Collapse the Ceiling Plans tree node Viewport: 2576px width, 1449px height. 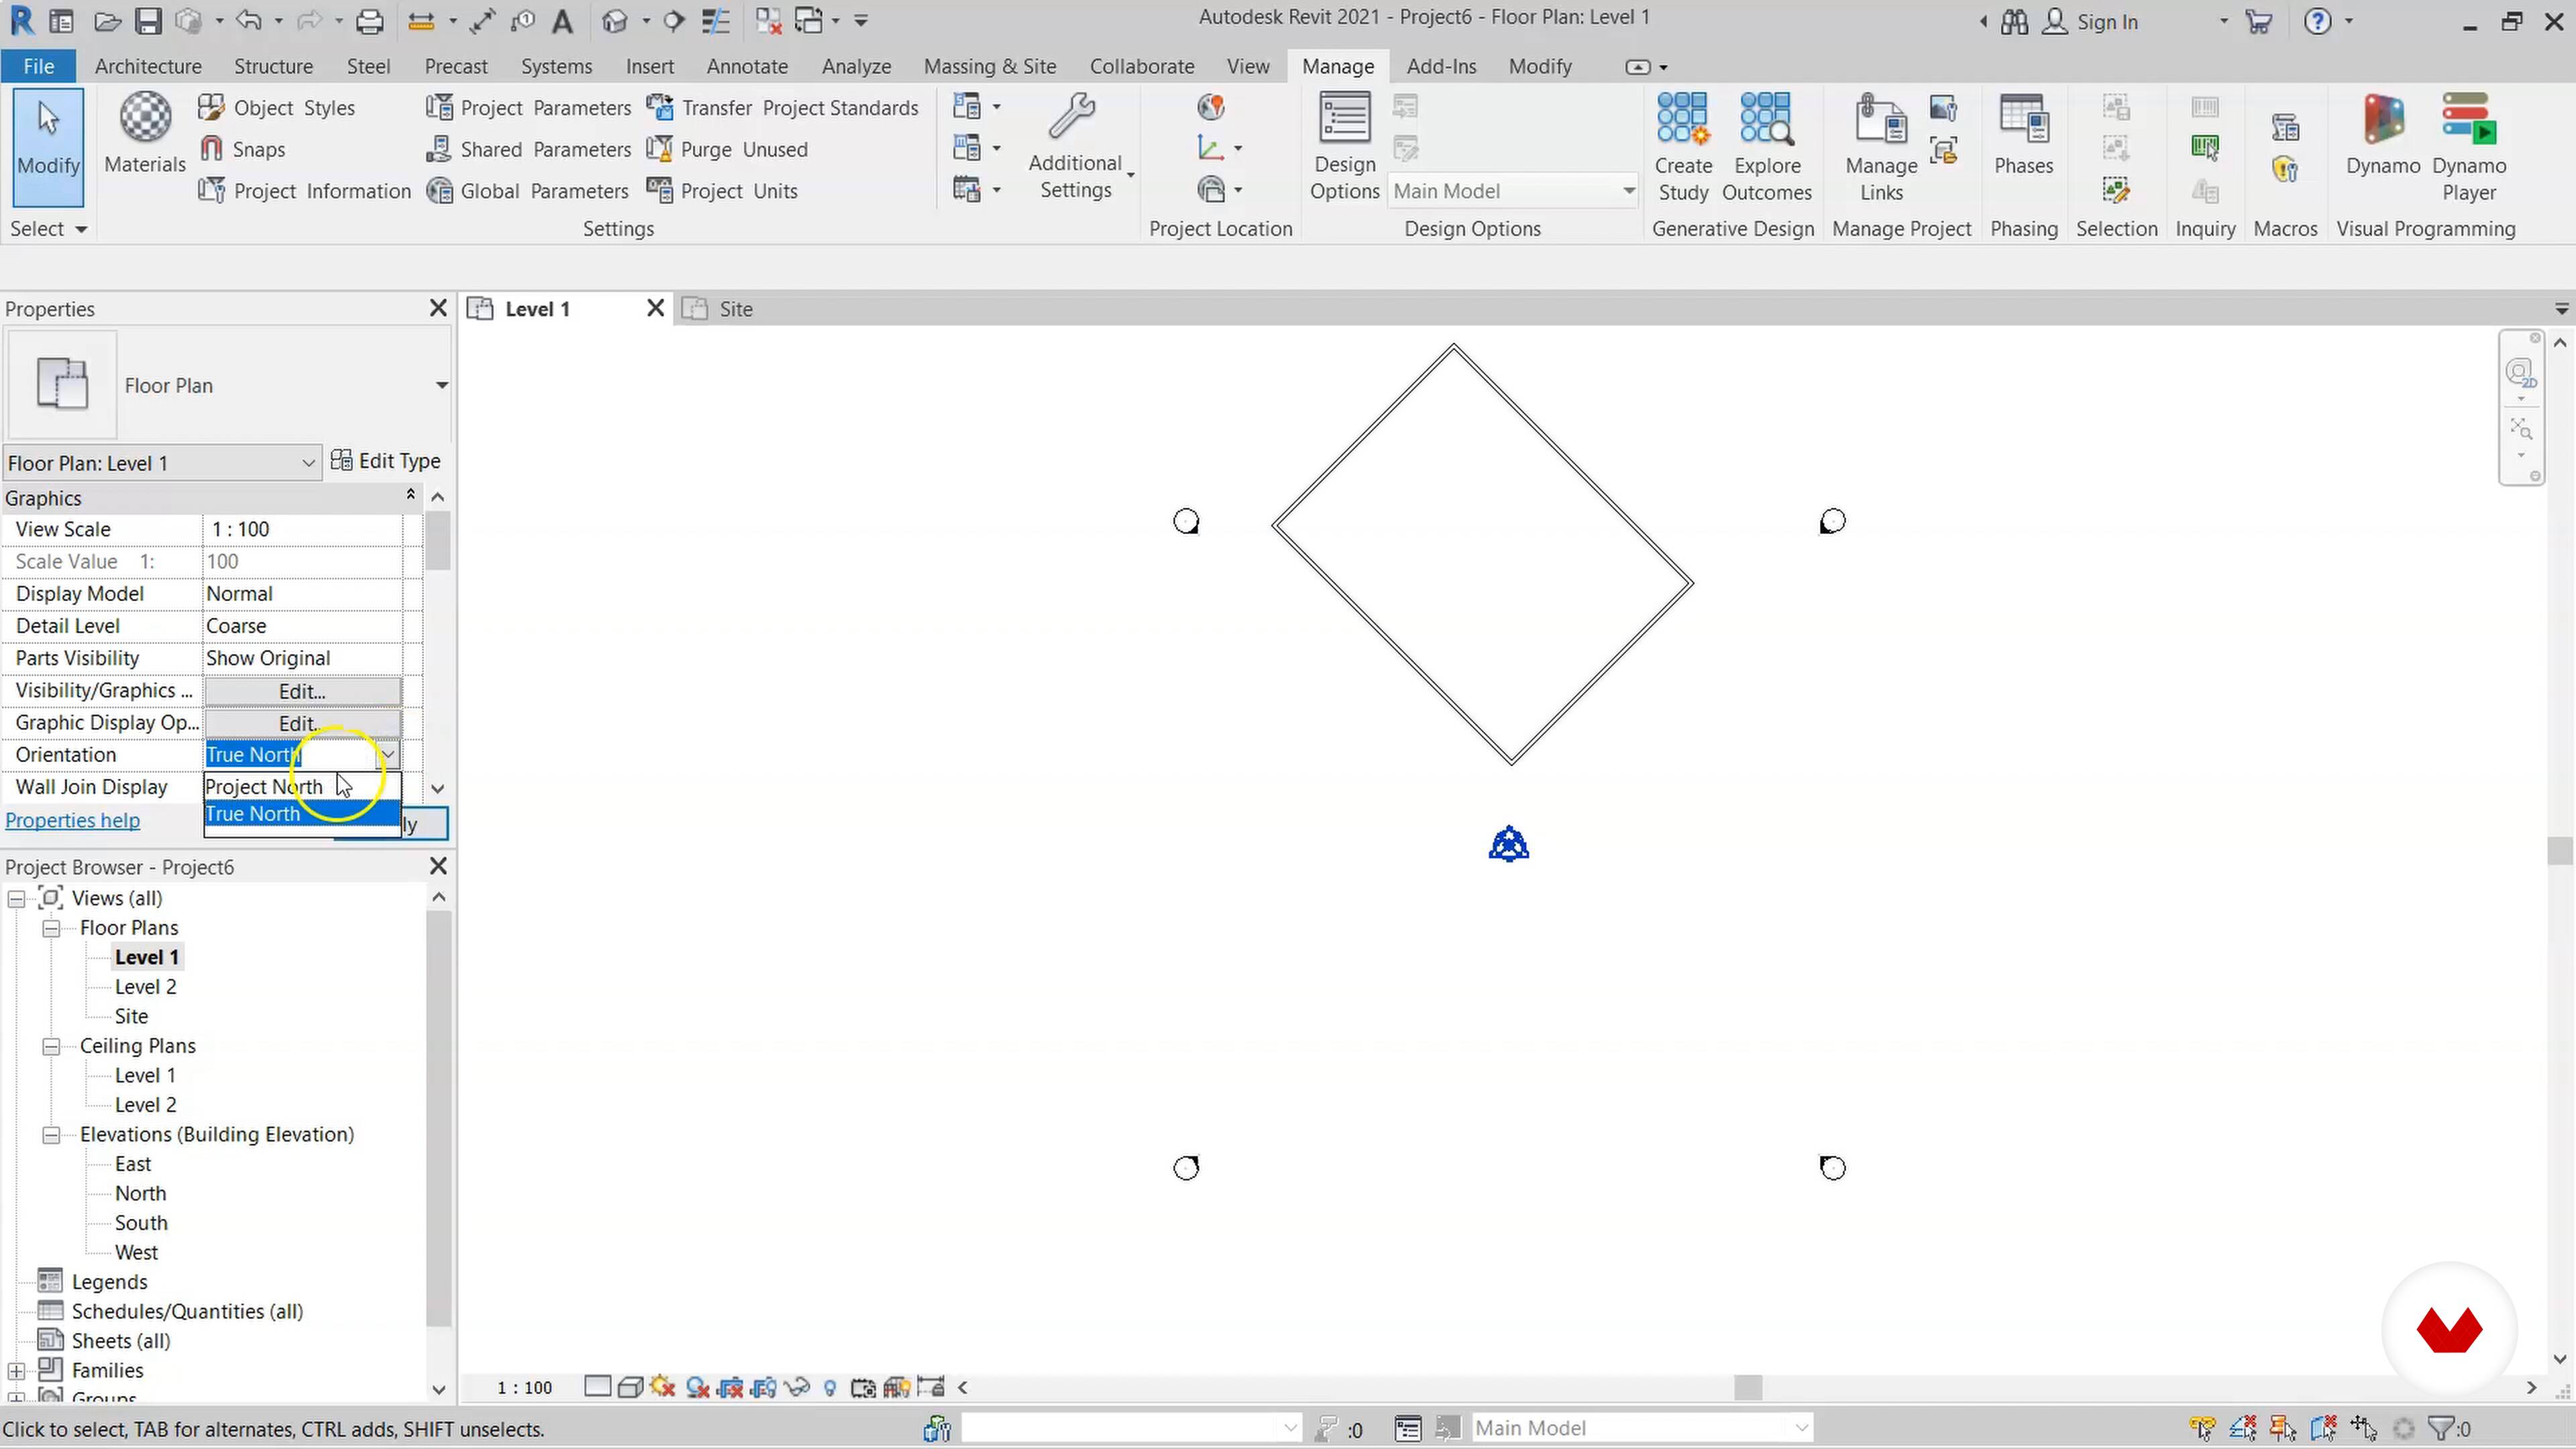click(x=51, y=1047)
